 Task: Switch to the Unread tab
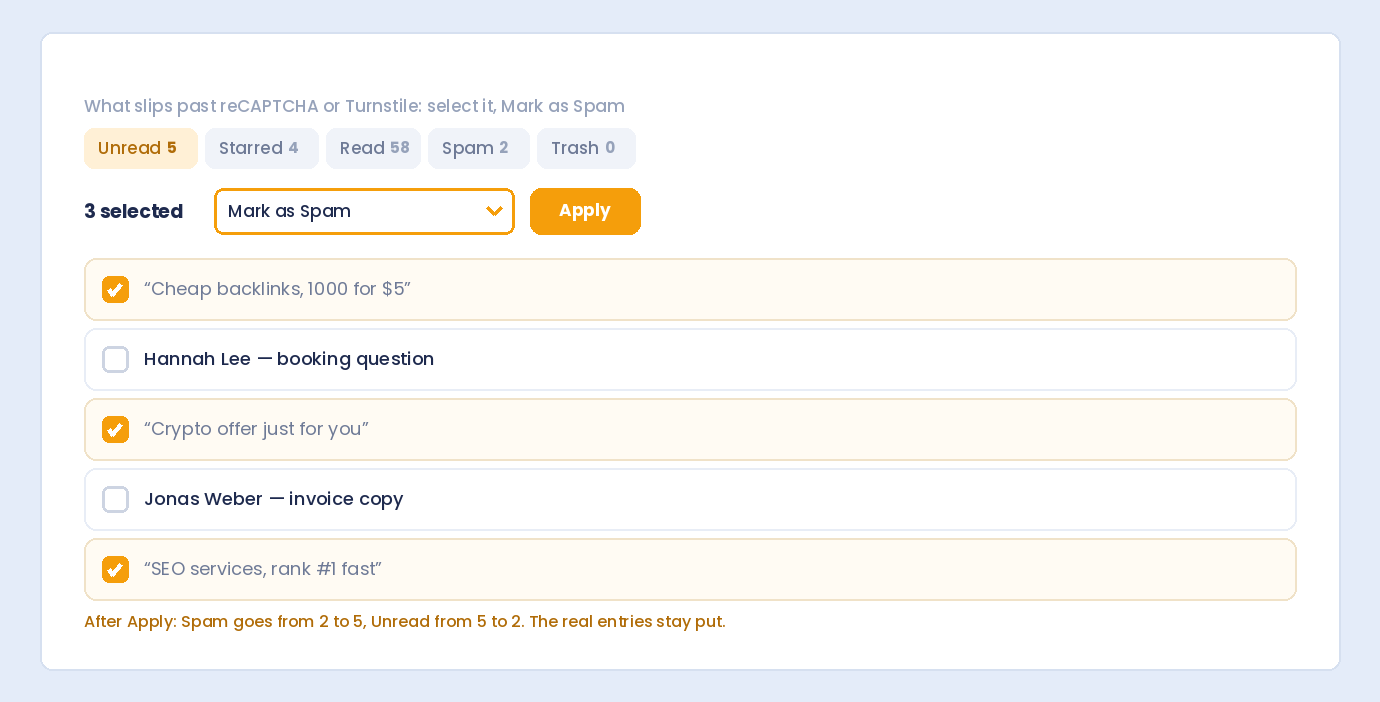click(141, 148)
